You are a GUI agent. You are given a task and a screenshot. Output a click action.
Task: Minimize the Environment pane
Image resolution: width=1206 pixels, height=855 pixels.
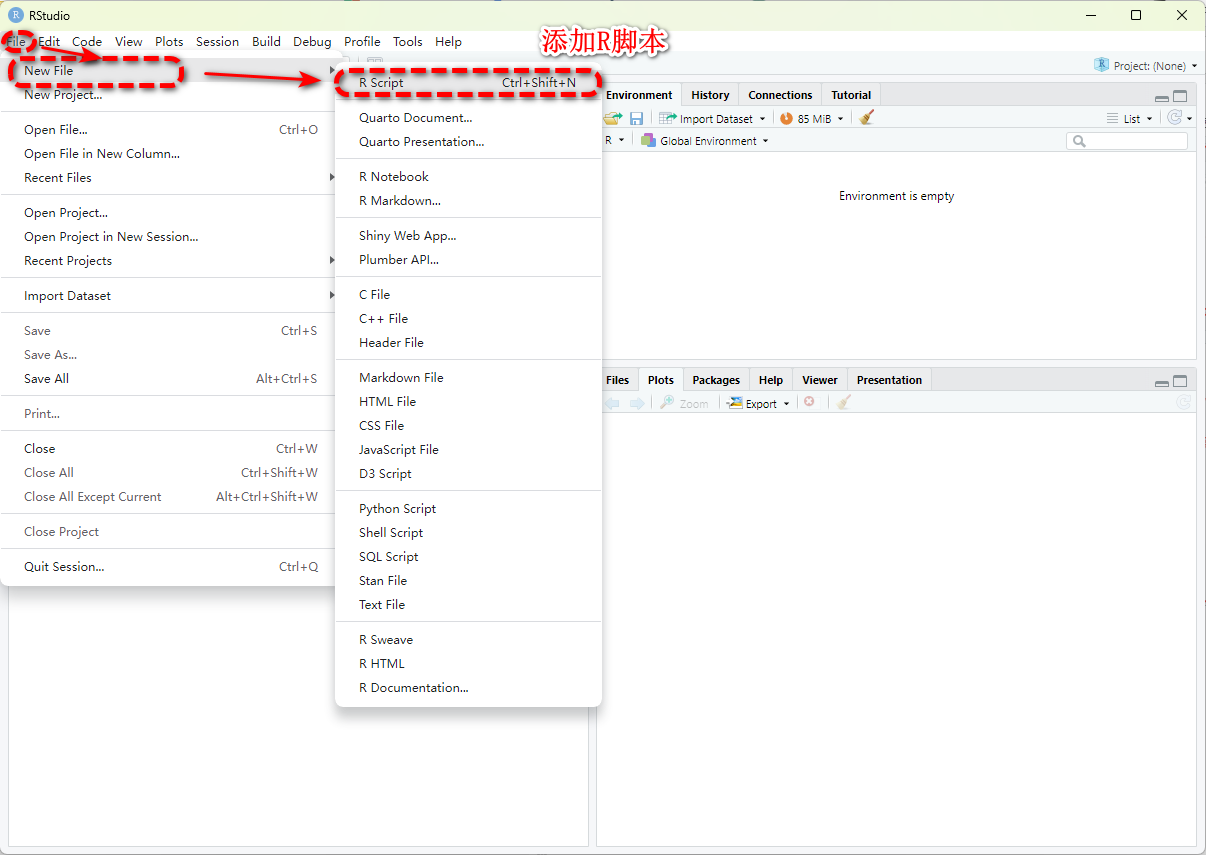(x=1161, y=98)
